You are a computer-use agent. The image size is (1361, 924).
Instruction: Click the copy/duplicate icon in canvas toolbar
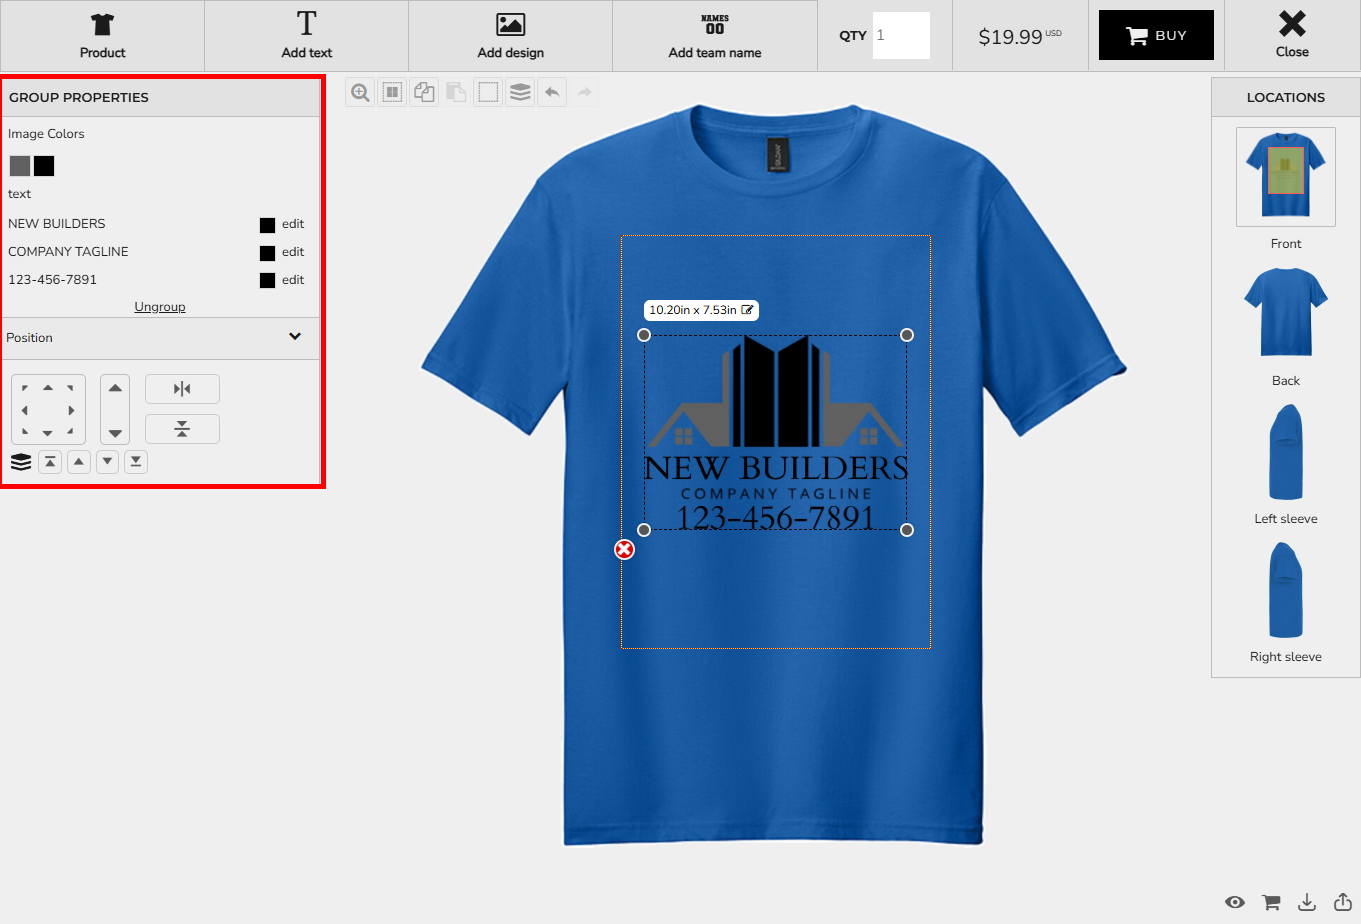tap(424, 93)
